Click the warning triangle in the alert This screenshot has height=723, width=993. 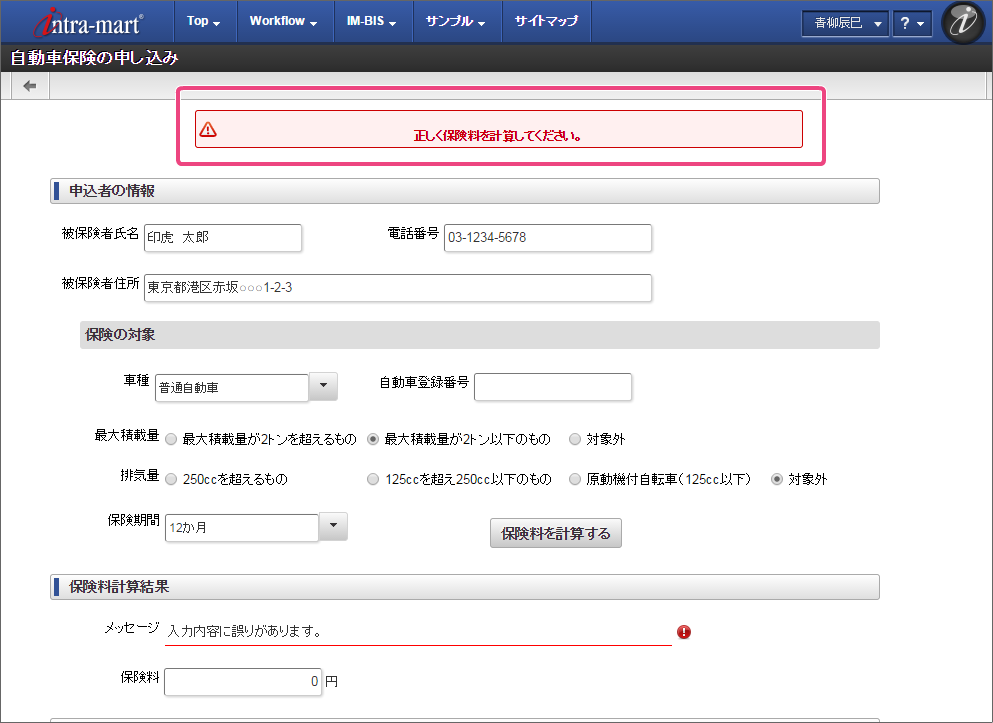[208, 129]
